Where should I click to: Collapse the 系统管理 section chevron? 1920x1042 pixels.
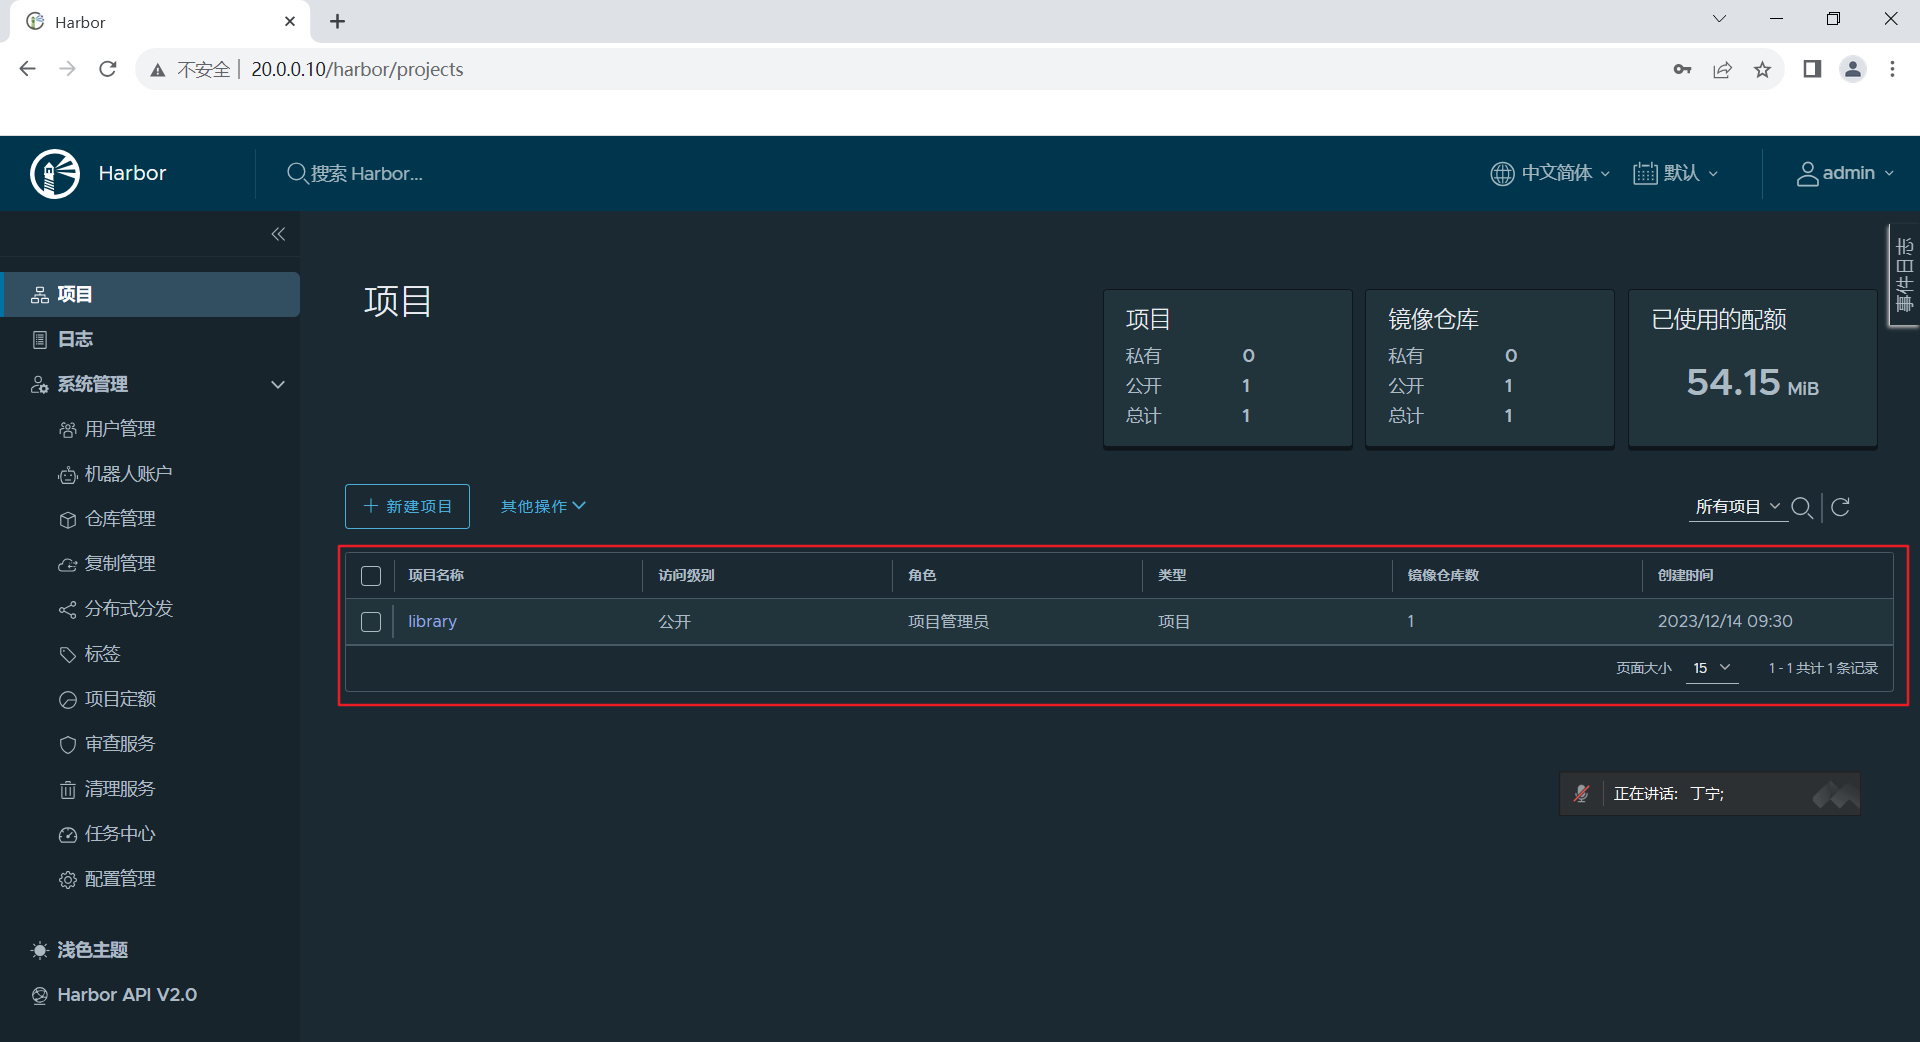click(278, 385)
